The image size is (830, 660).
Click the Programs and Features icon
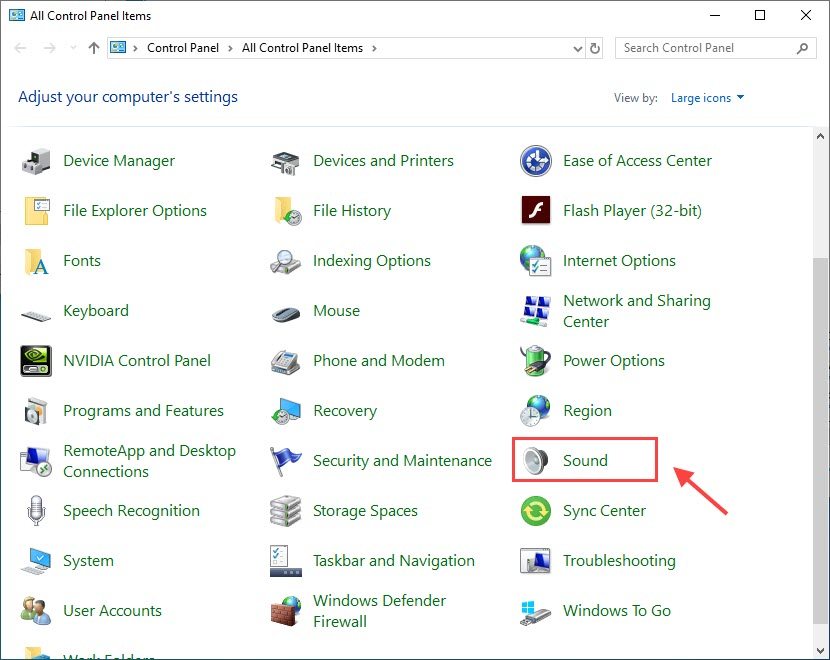coord(35,411)
